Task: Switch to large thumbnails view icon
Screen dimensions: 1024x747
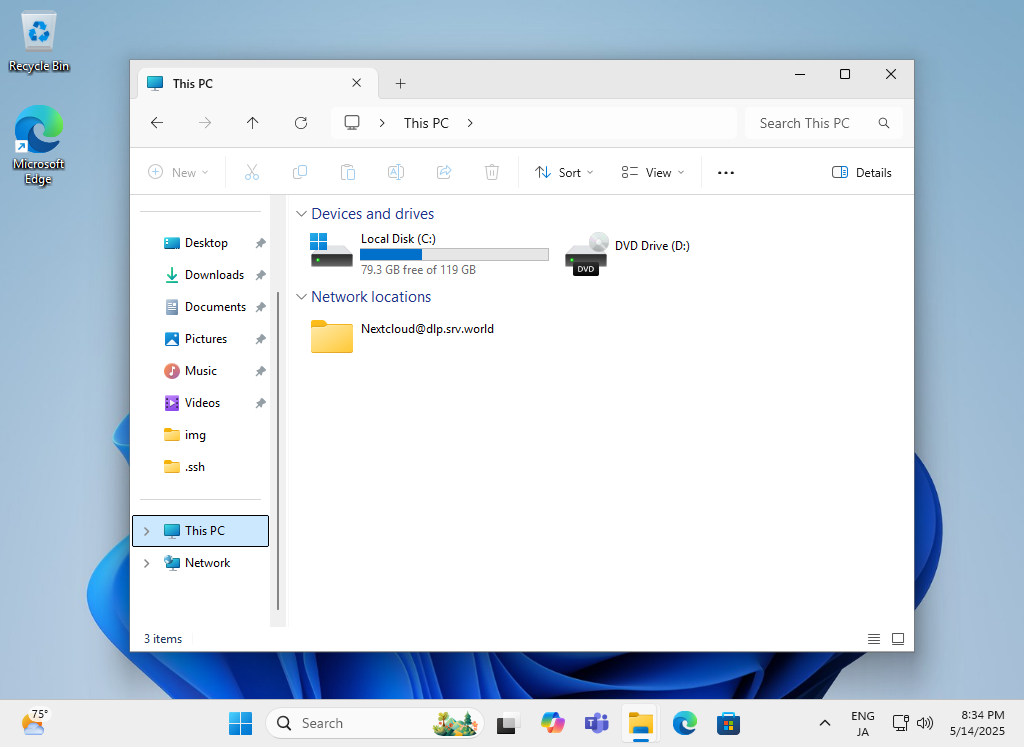Action: point(898,639)
